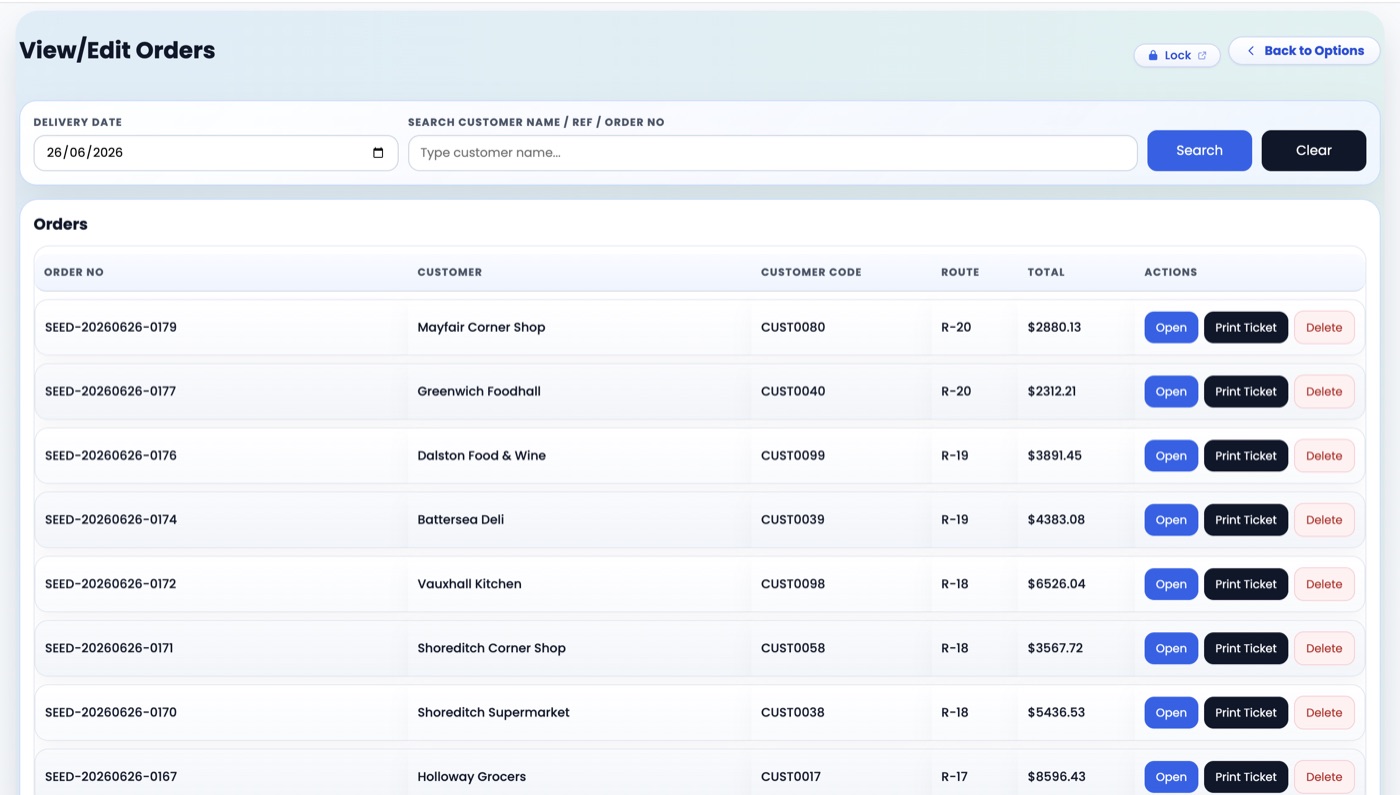
Task: Click customer code CUST0017
Action: pyautogui.click(x=792, y=776)
